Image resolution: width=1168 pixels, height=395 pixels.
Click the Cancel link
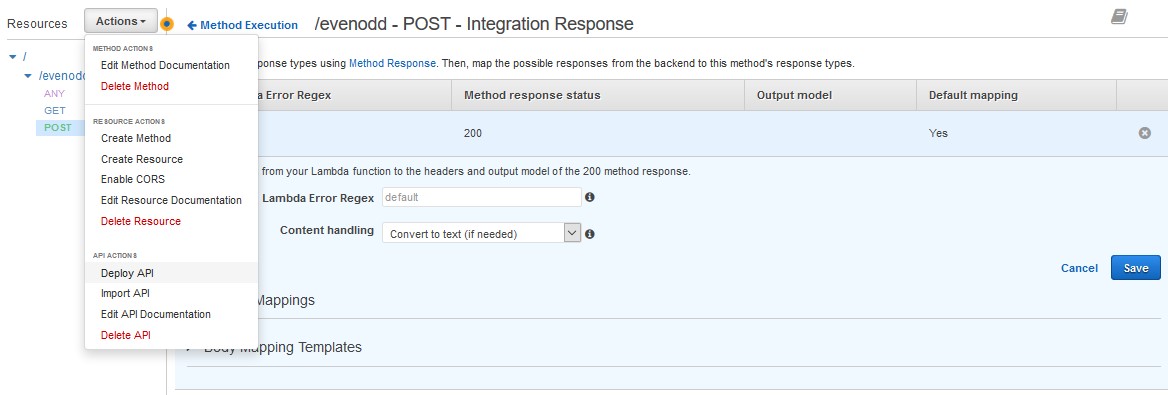point(1079,268)
